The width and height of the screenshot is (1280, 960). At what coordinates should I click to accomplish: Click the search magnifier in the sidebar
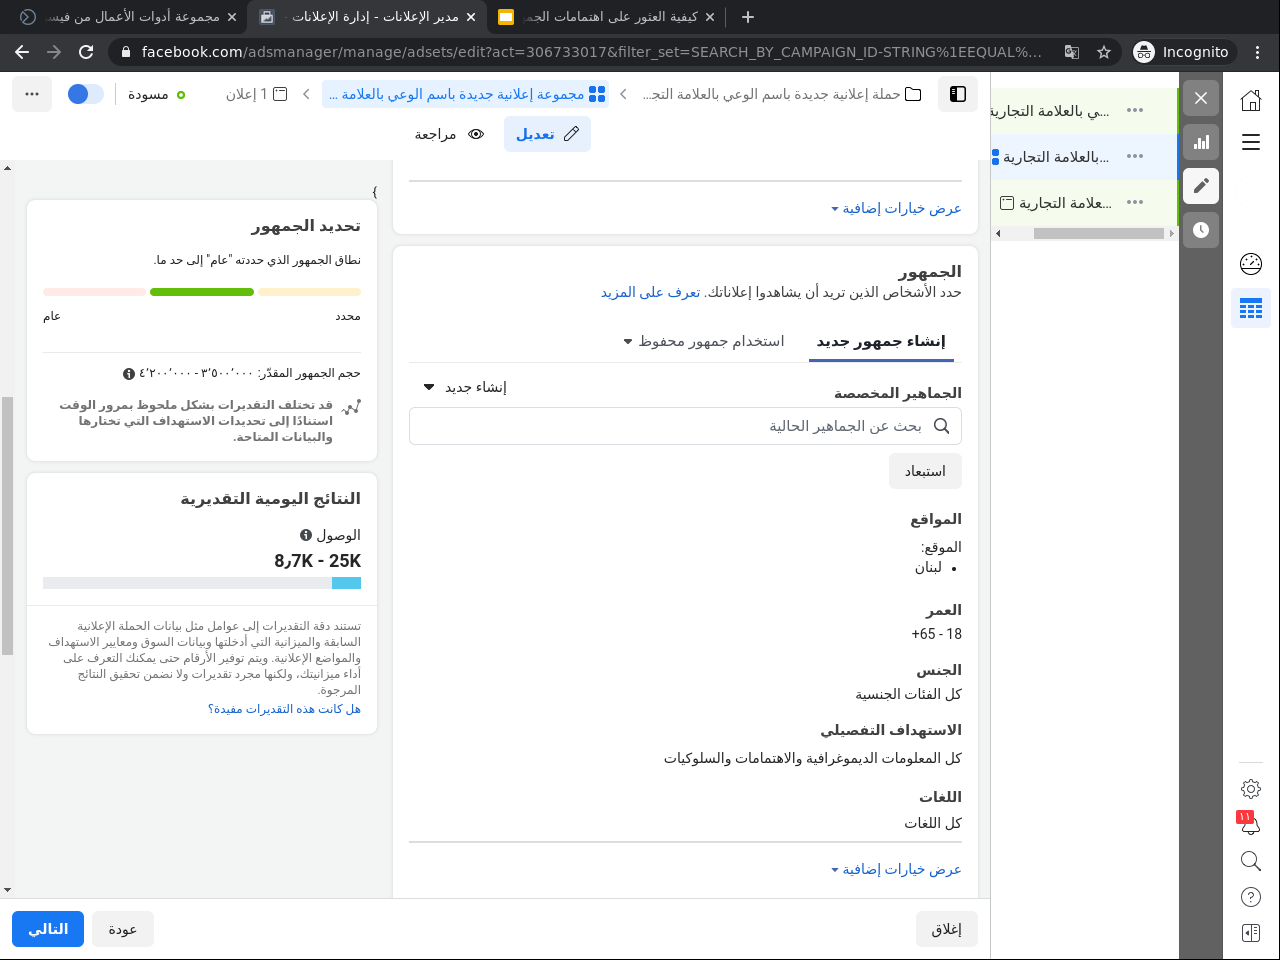tap(1251, 861)
